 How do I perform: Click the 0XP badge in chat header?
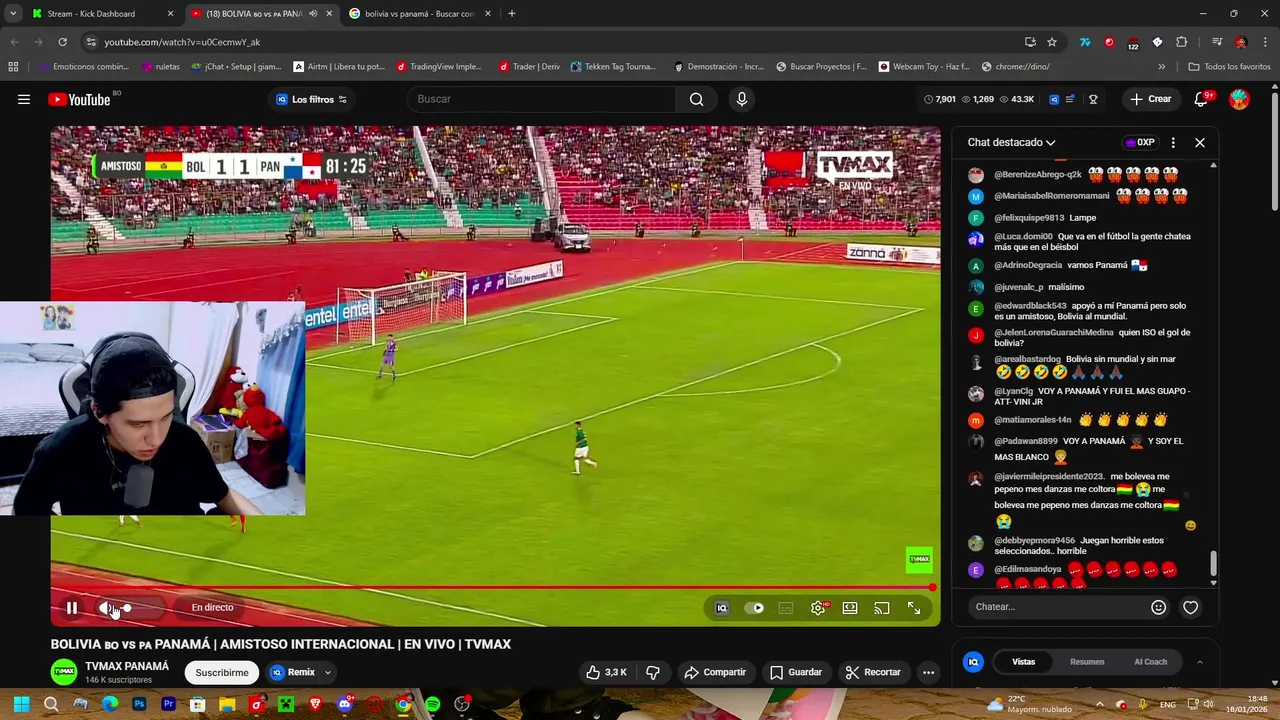(x=1139, y=142)
